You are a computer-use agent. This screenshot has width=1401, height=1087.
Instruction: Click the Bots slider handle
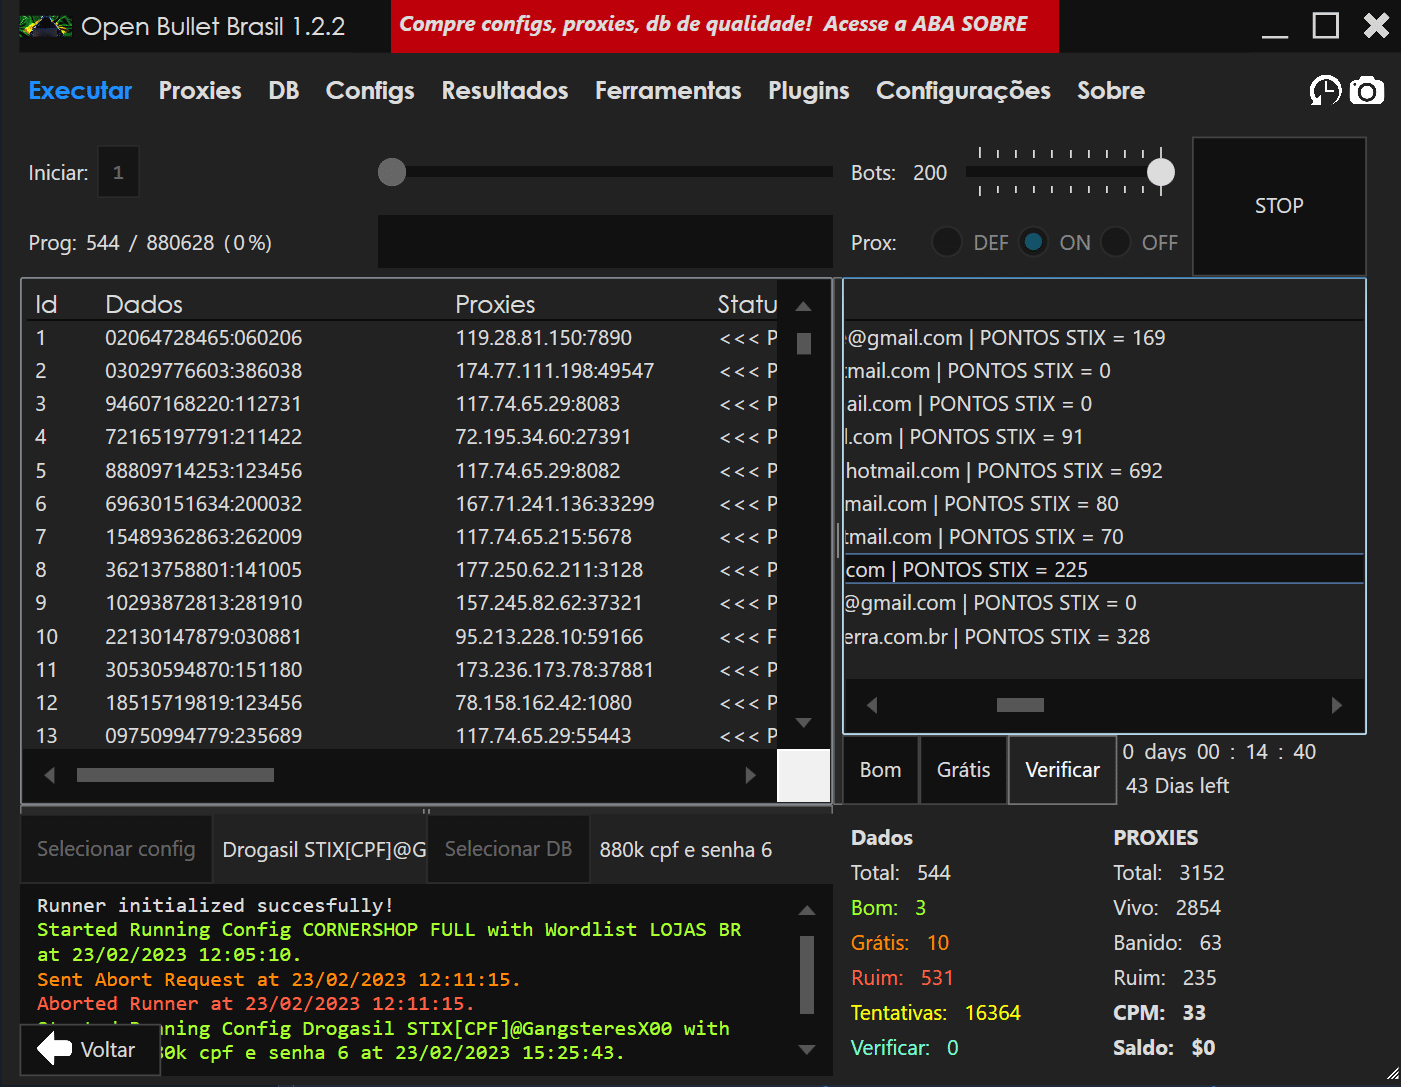[1160, 172]
